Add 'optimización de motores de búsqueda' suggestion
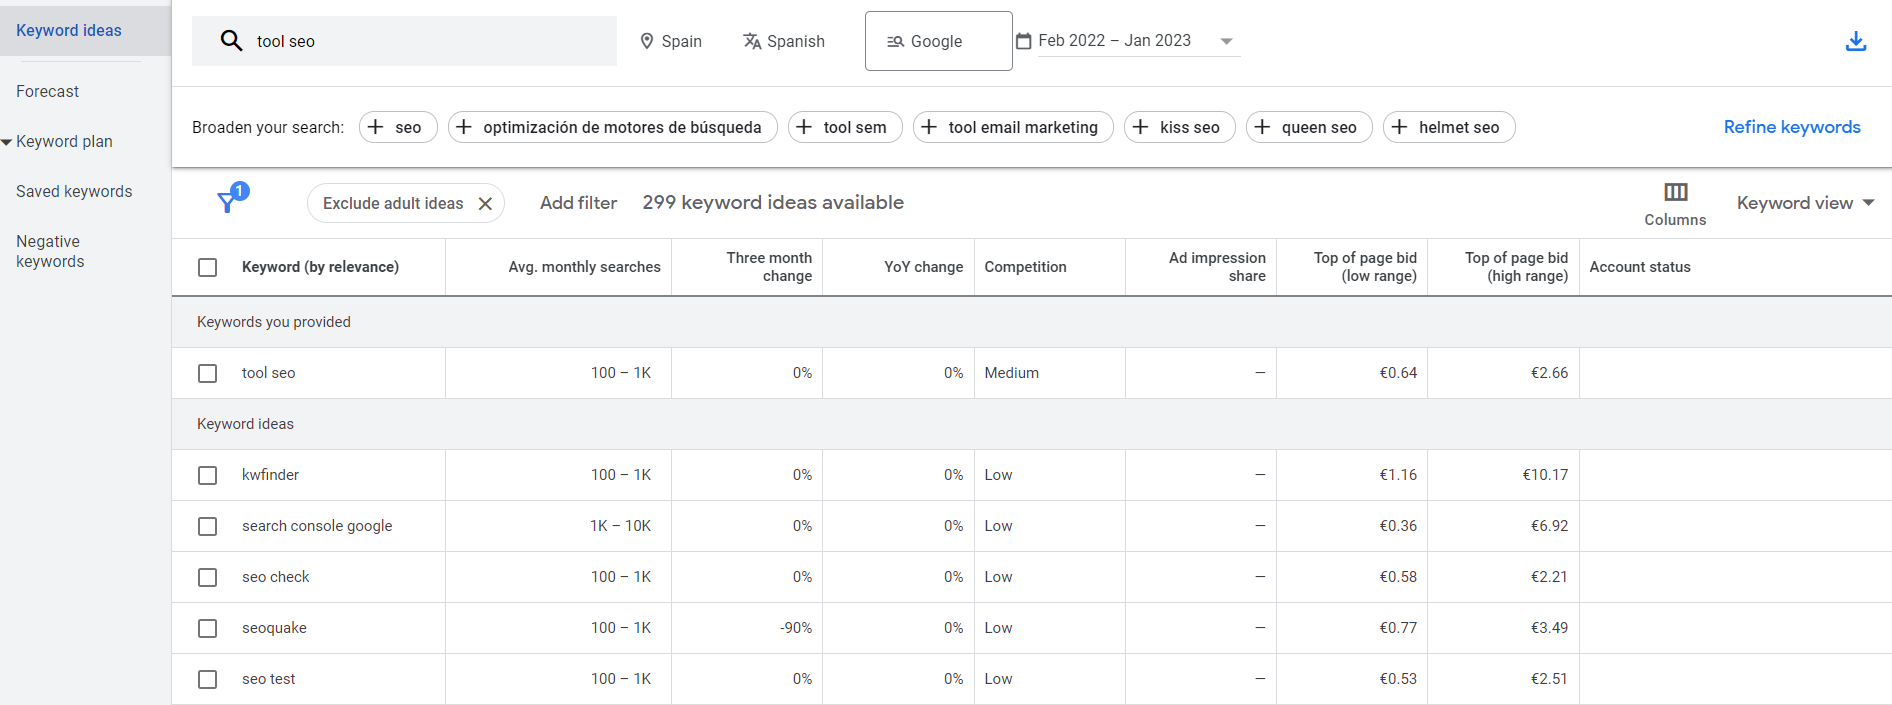 [x=613, y=127]
